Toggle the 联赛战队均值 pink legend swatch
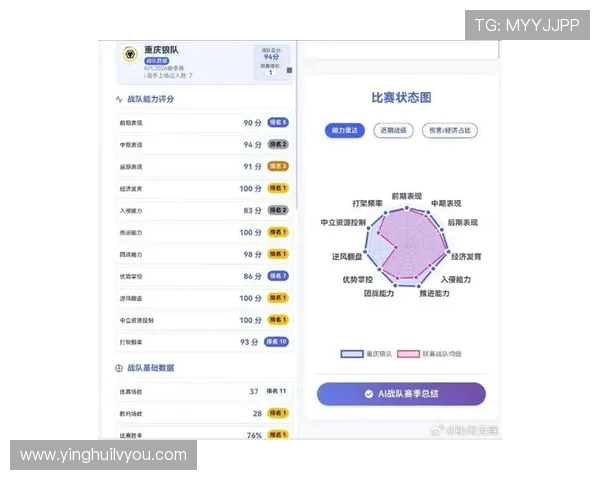Viewport: 600px width, 480px height. coord(408,354)
